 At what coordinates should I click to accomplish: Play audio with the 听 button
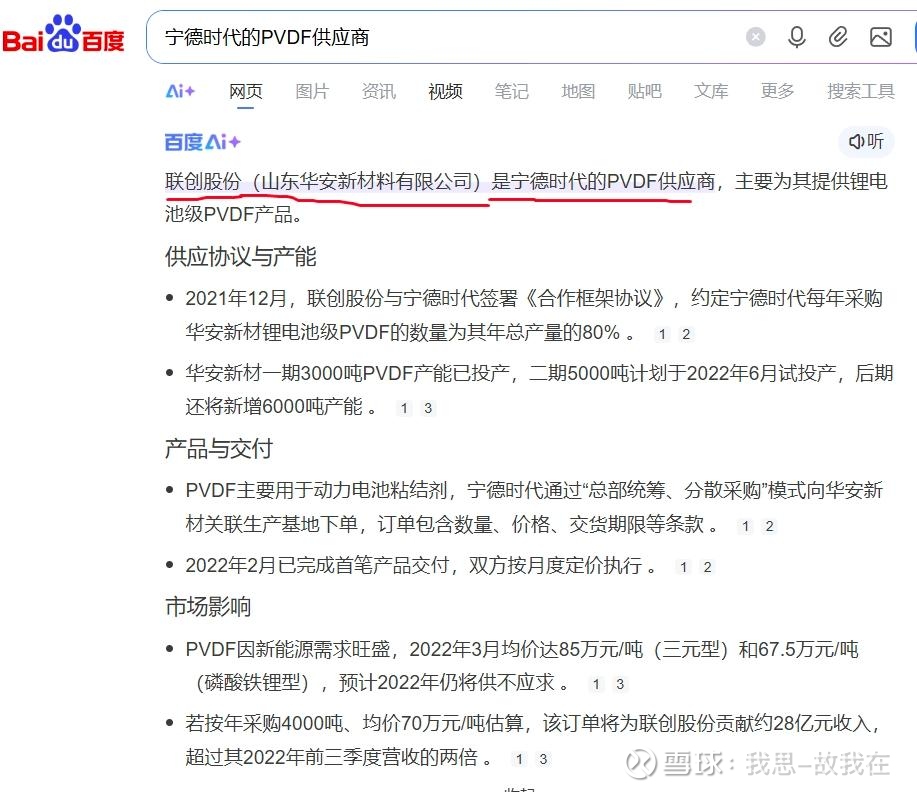pos(866,142)
